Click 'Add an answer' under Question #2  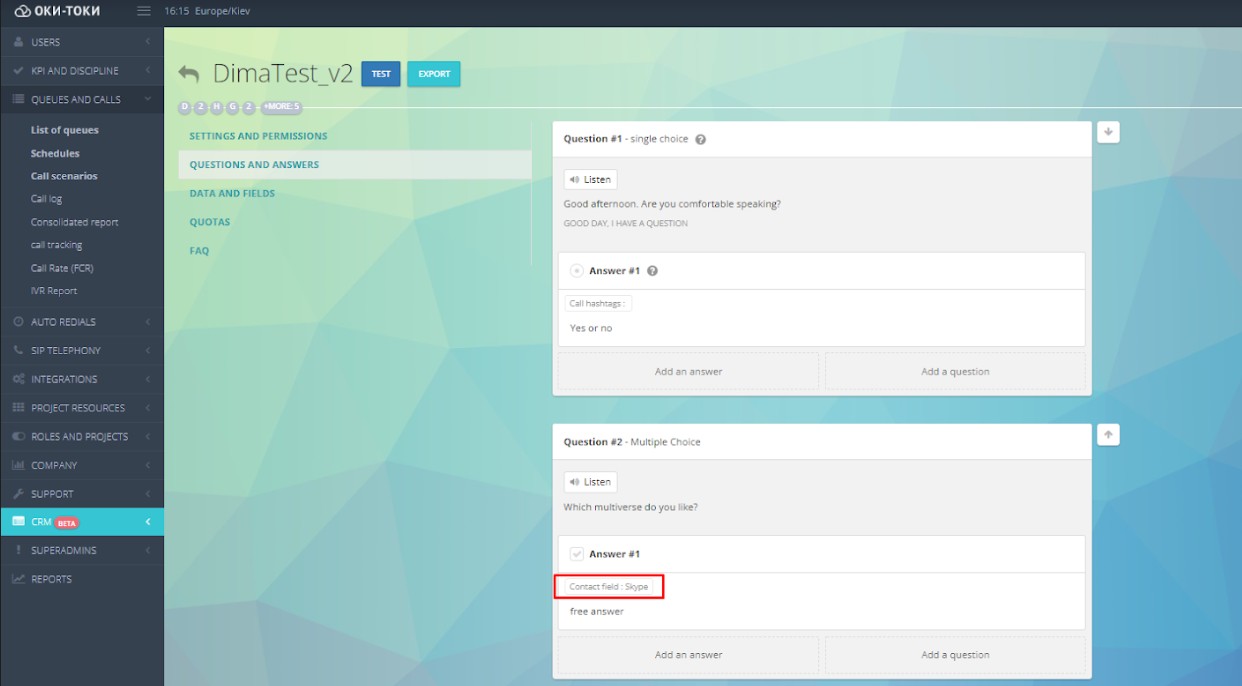[x=688, y=655]
